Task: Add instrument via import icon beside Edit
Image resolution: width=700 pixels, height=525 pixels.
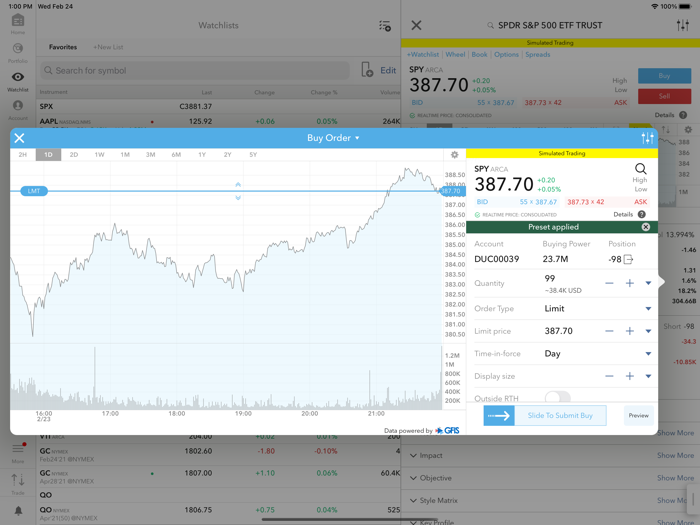Action: [x=367, y=70]
